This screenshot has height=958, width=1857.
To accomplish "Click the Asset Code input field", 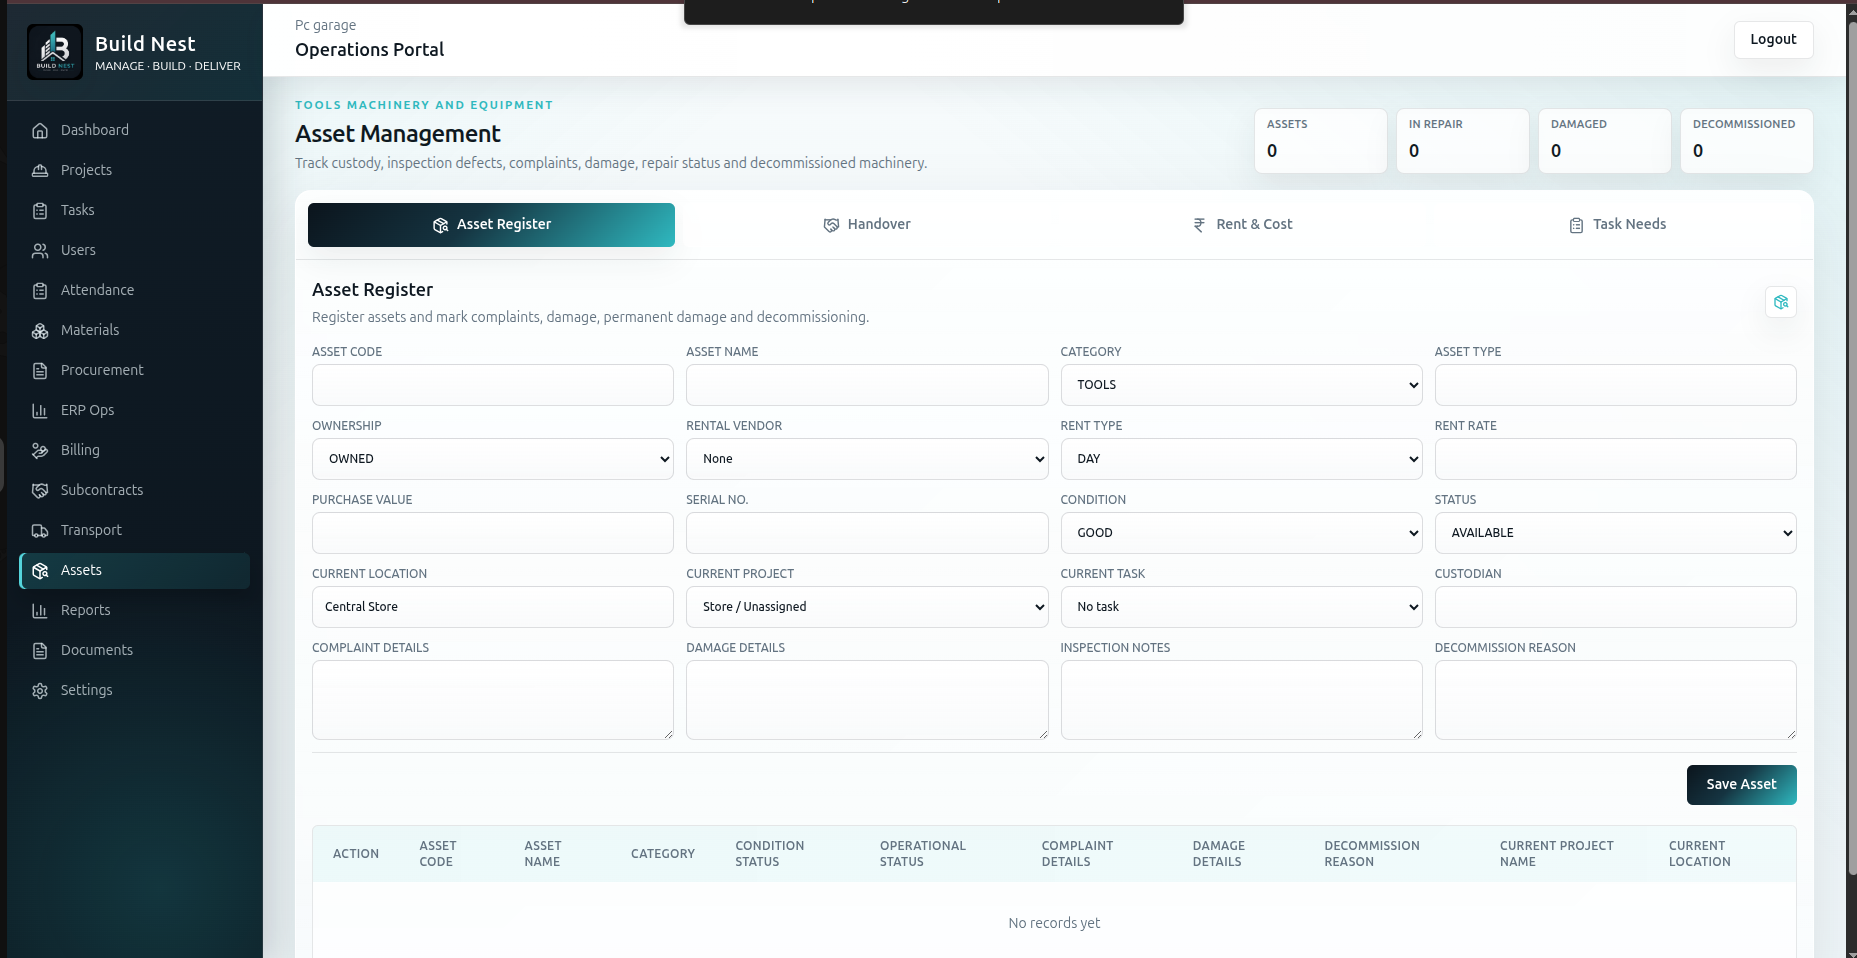I will tap(493, 385).
